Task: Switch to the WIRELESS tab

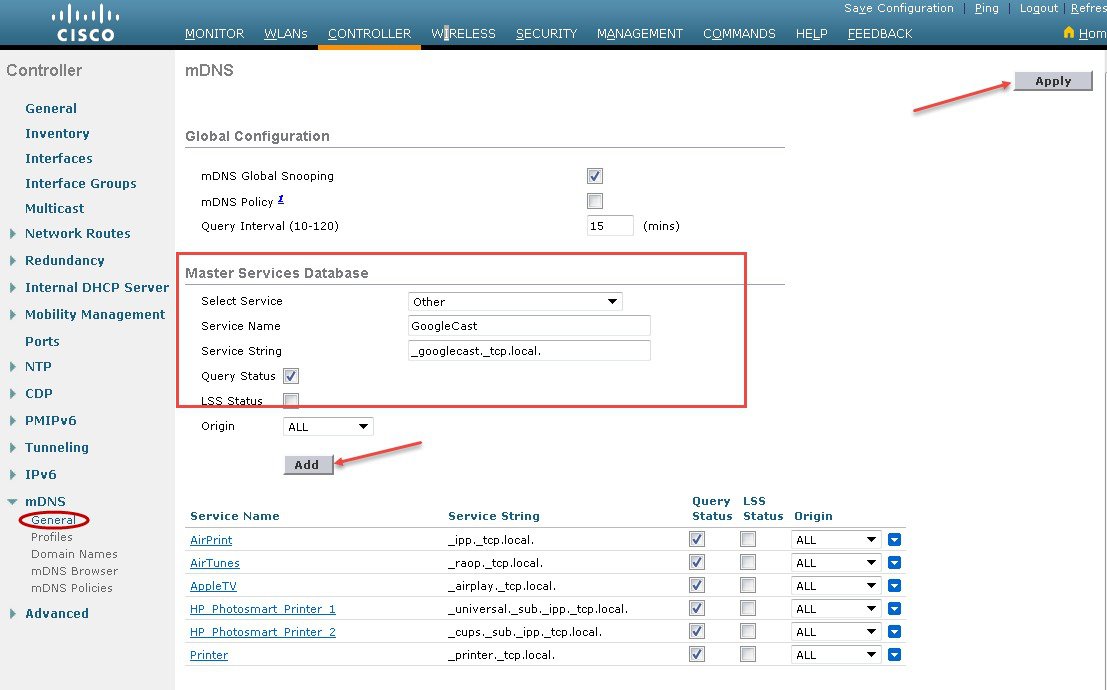Action: tap(463, 33)
